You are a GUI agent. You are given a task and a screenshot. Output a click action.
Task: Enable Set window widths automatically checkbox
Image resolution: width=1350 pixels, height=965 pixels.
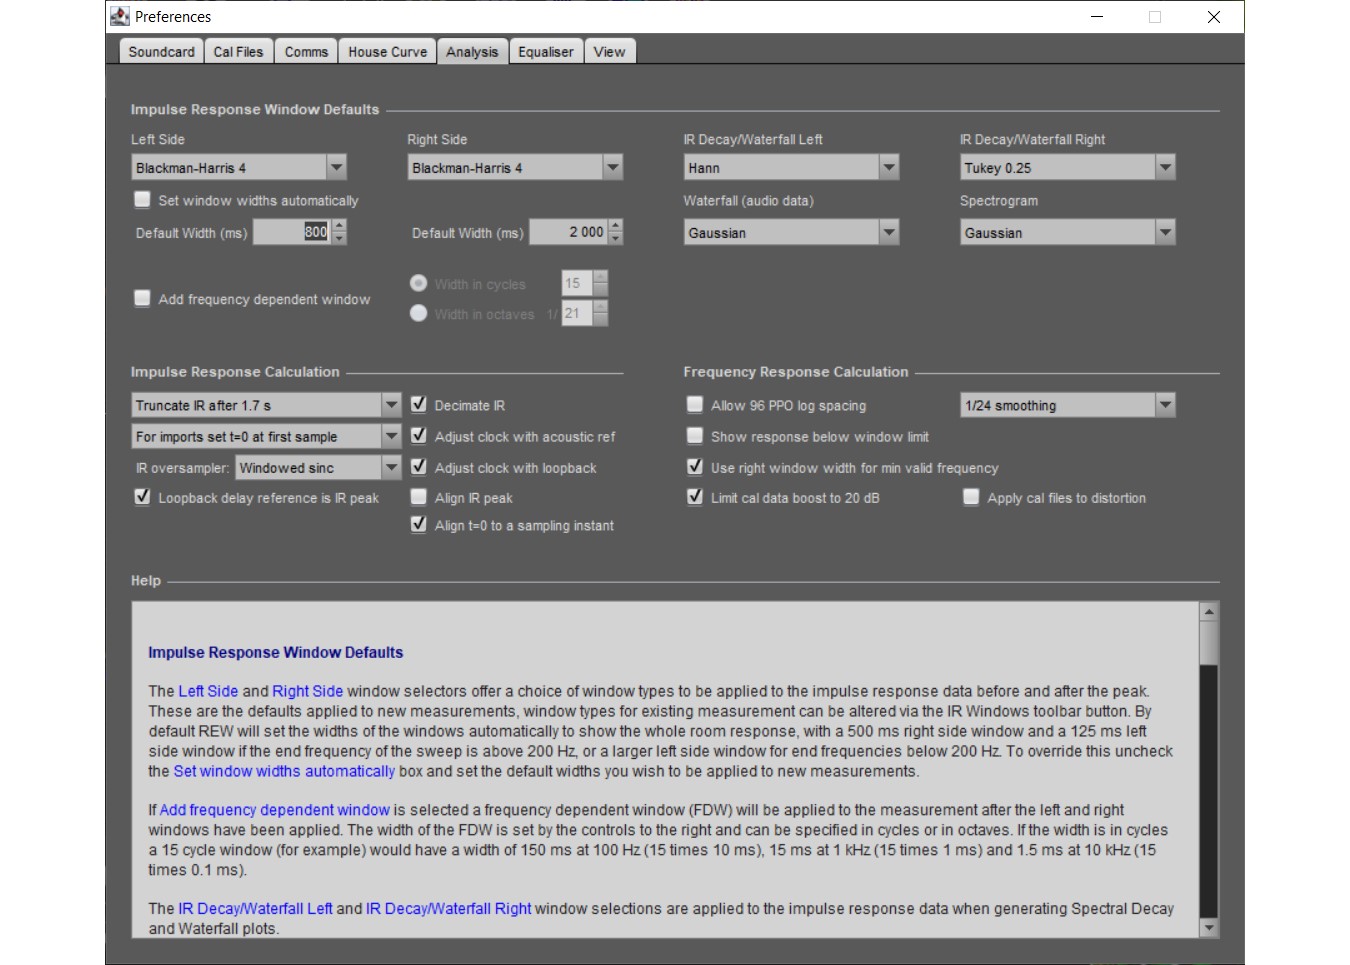[x=142, y=200]
